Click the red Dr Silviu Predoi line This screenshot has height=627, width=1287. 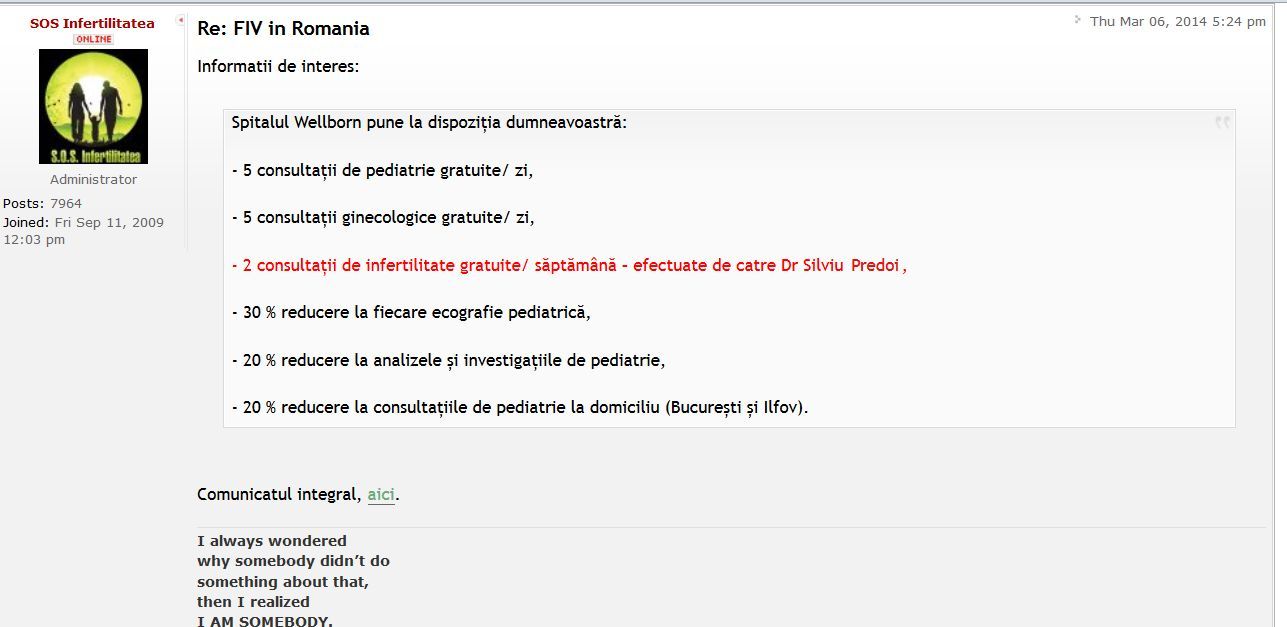tap(569, 265)
